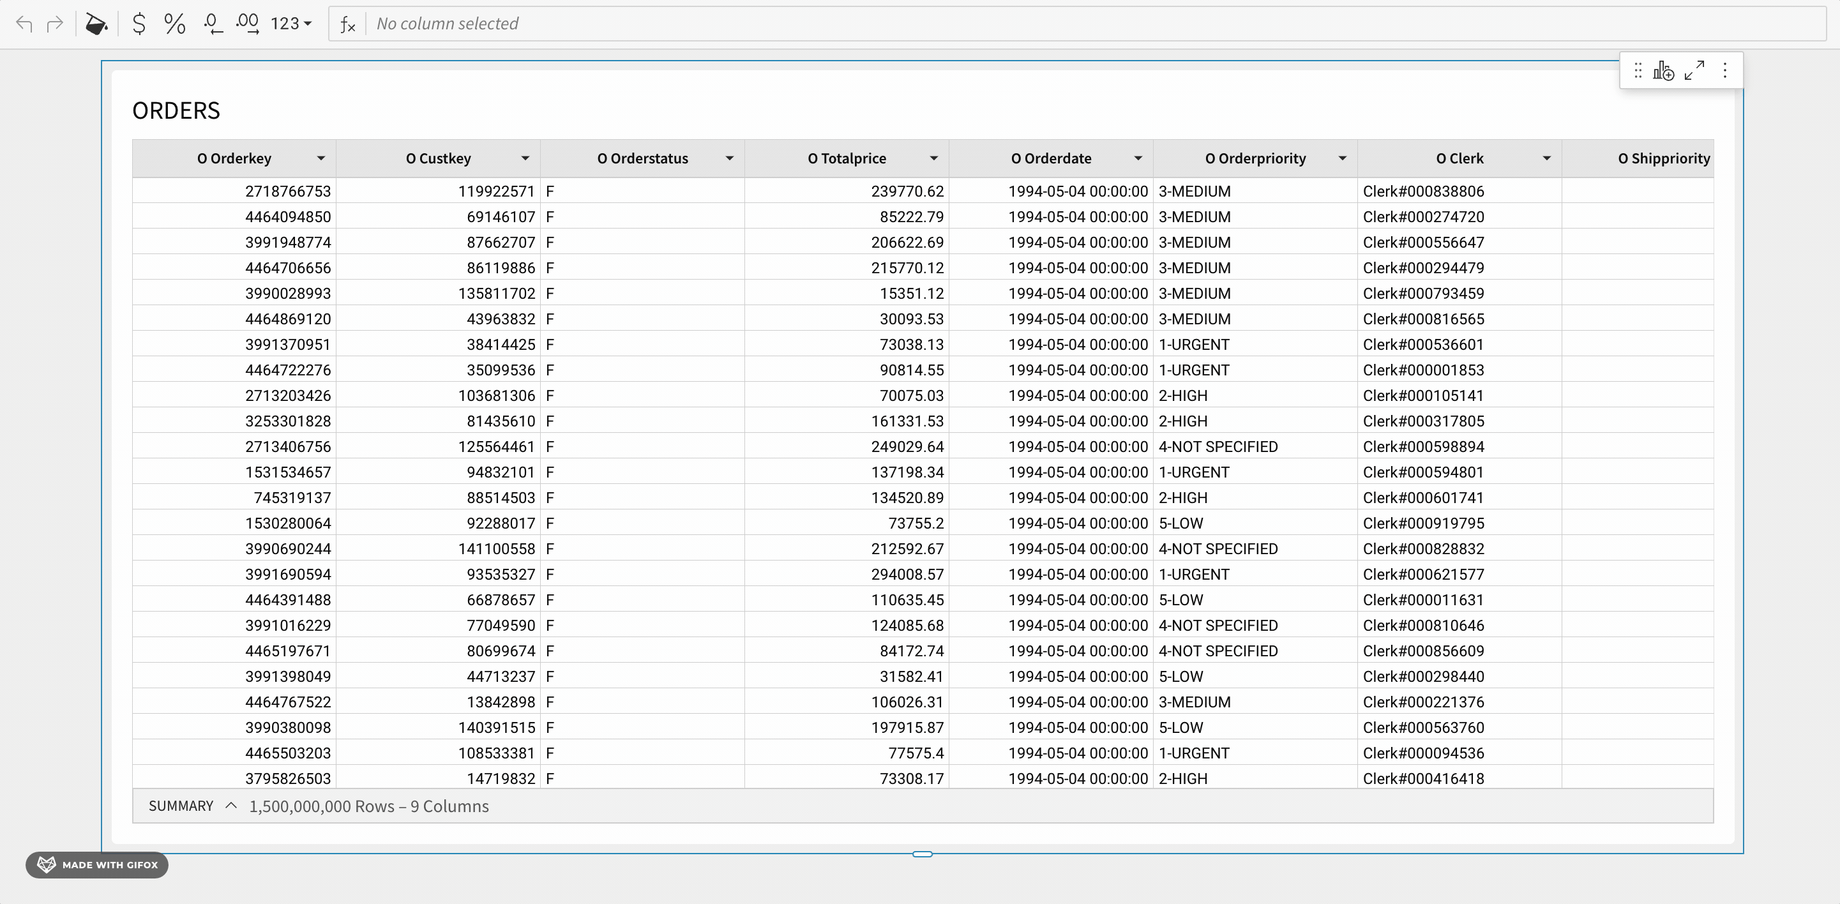Expand the SUMMARY bar

[231, 806]
